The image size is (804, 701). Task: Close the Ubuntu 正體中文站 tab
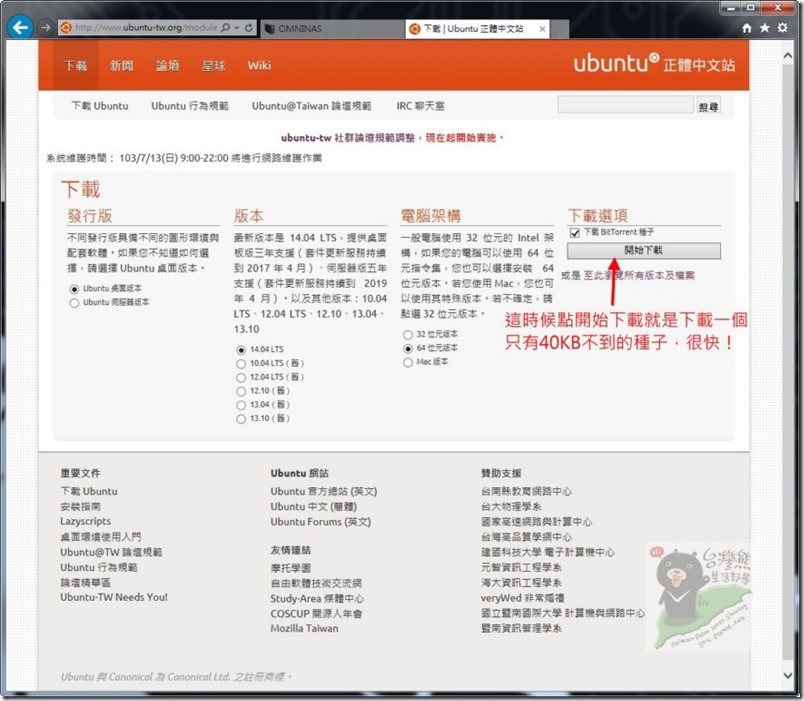(x=542, y=29)
